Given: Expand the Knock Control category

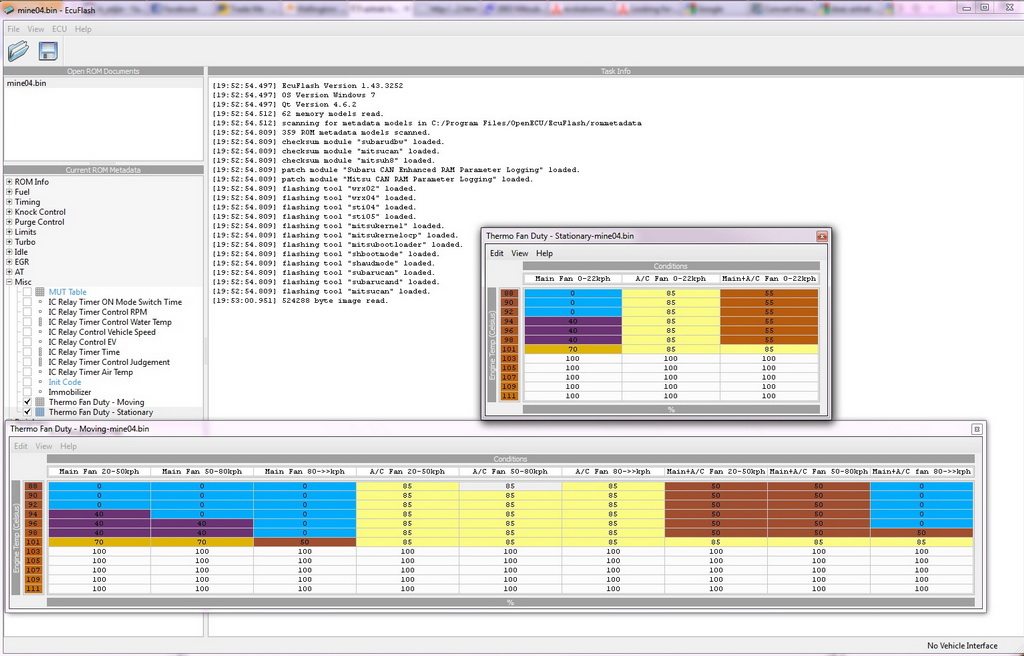Looking at the screenshot, I should (8, 211).
